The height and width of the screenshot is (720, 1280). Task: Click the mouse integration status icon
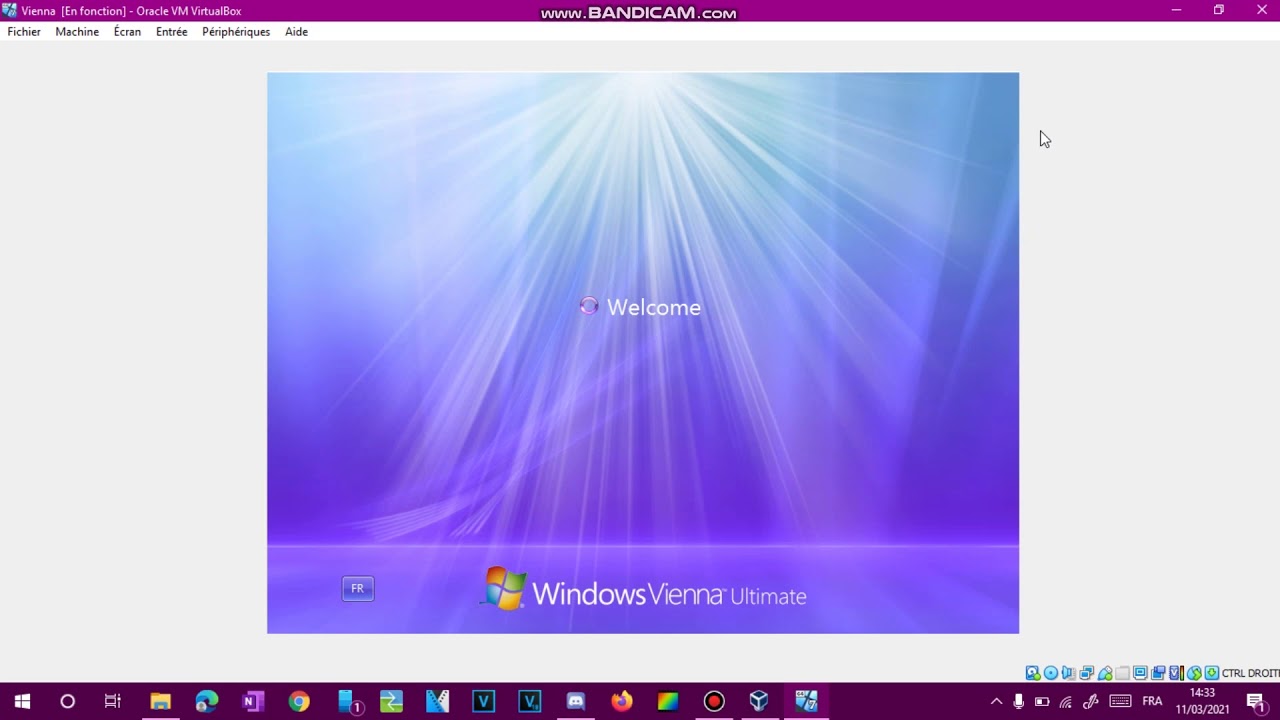point(1194,673)
